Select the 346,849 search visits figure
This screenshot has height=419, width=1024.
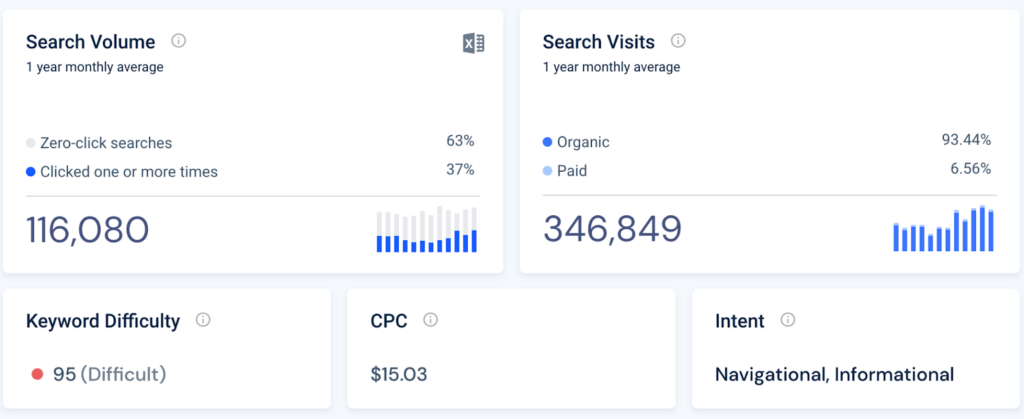pyautogui.click(x=612, y=229)
